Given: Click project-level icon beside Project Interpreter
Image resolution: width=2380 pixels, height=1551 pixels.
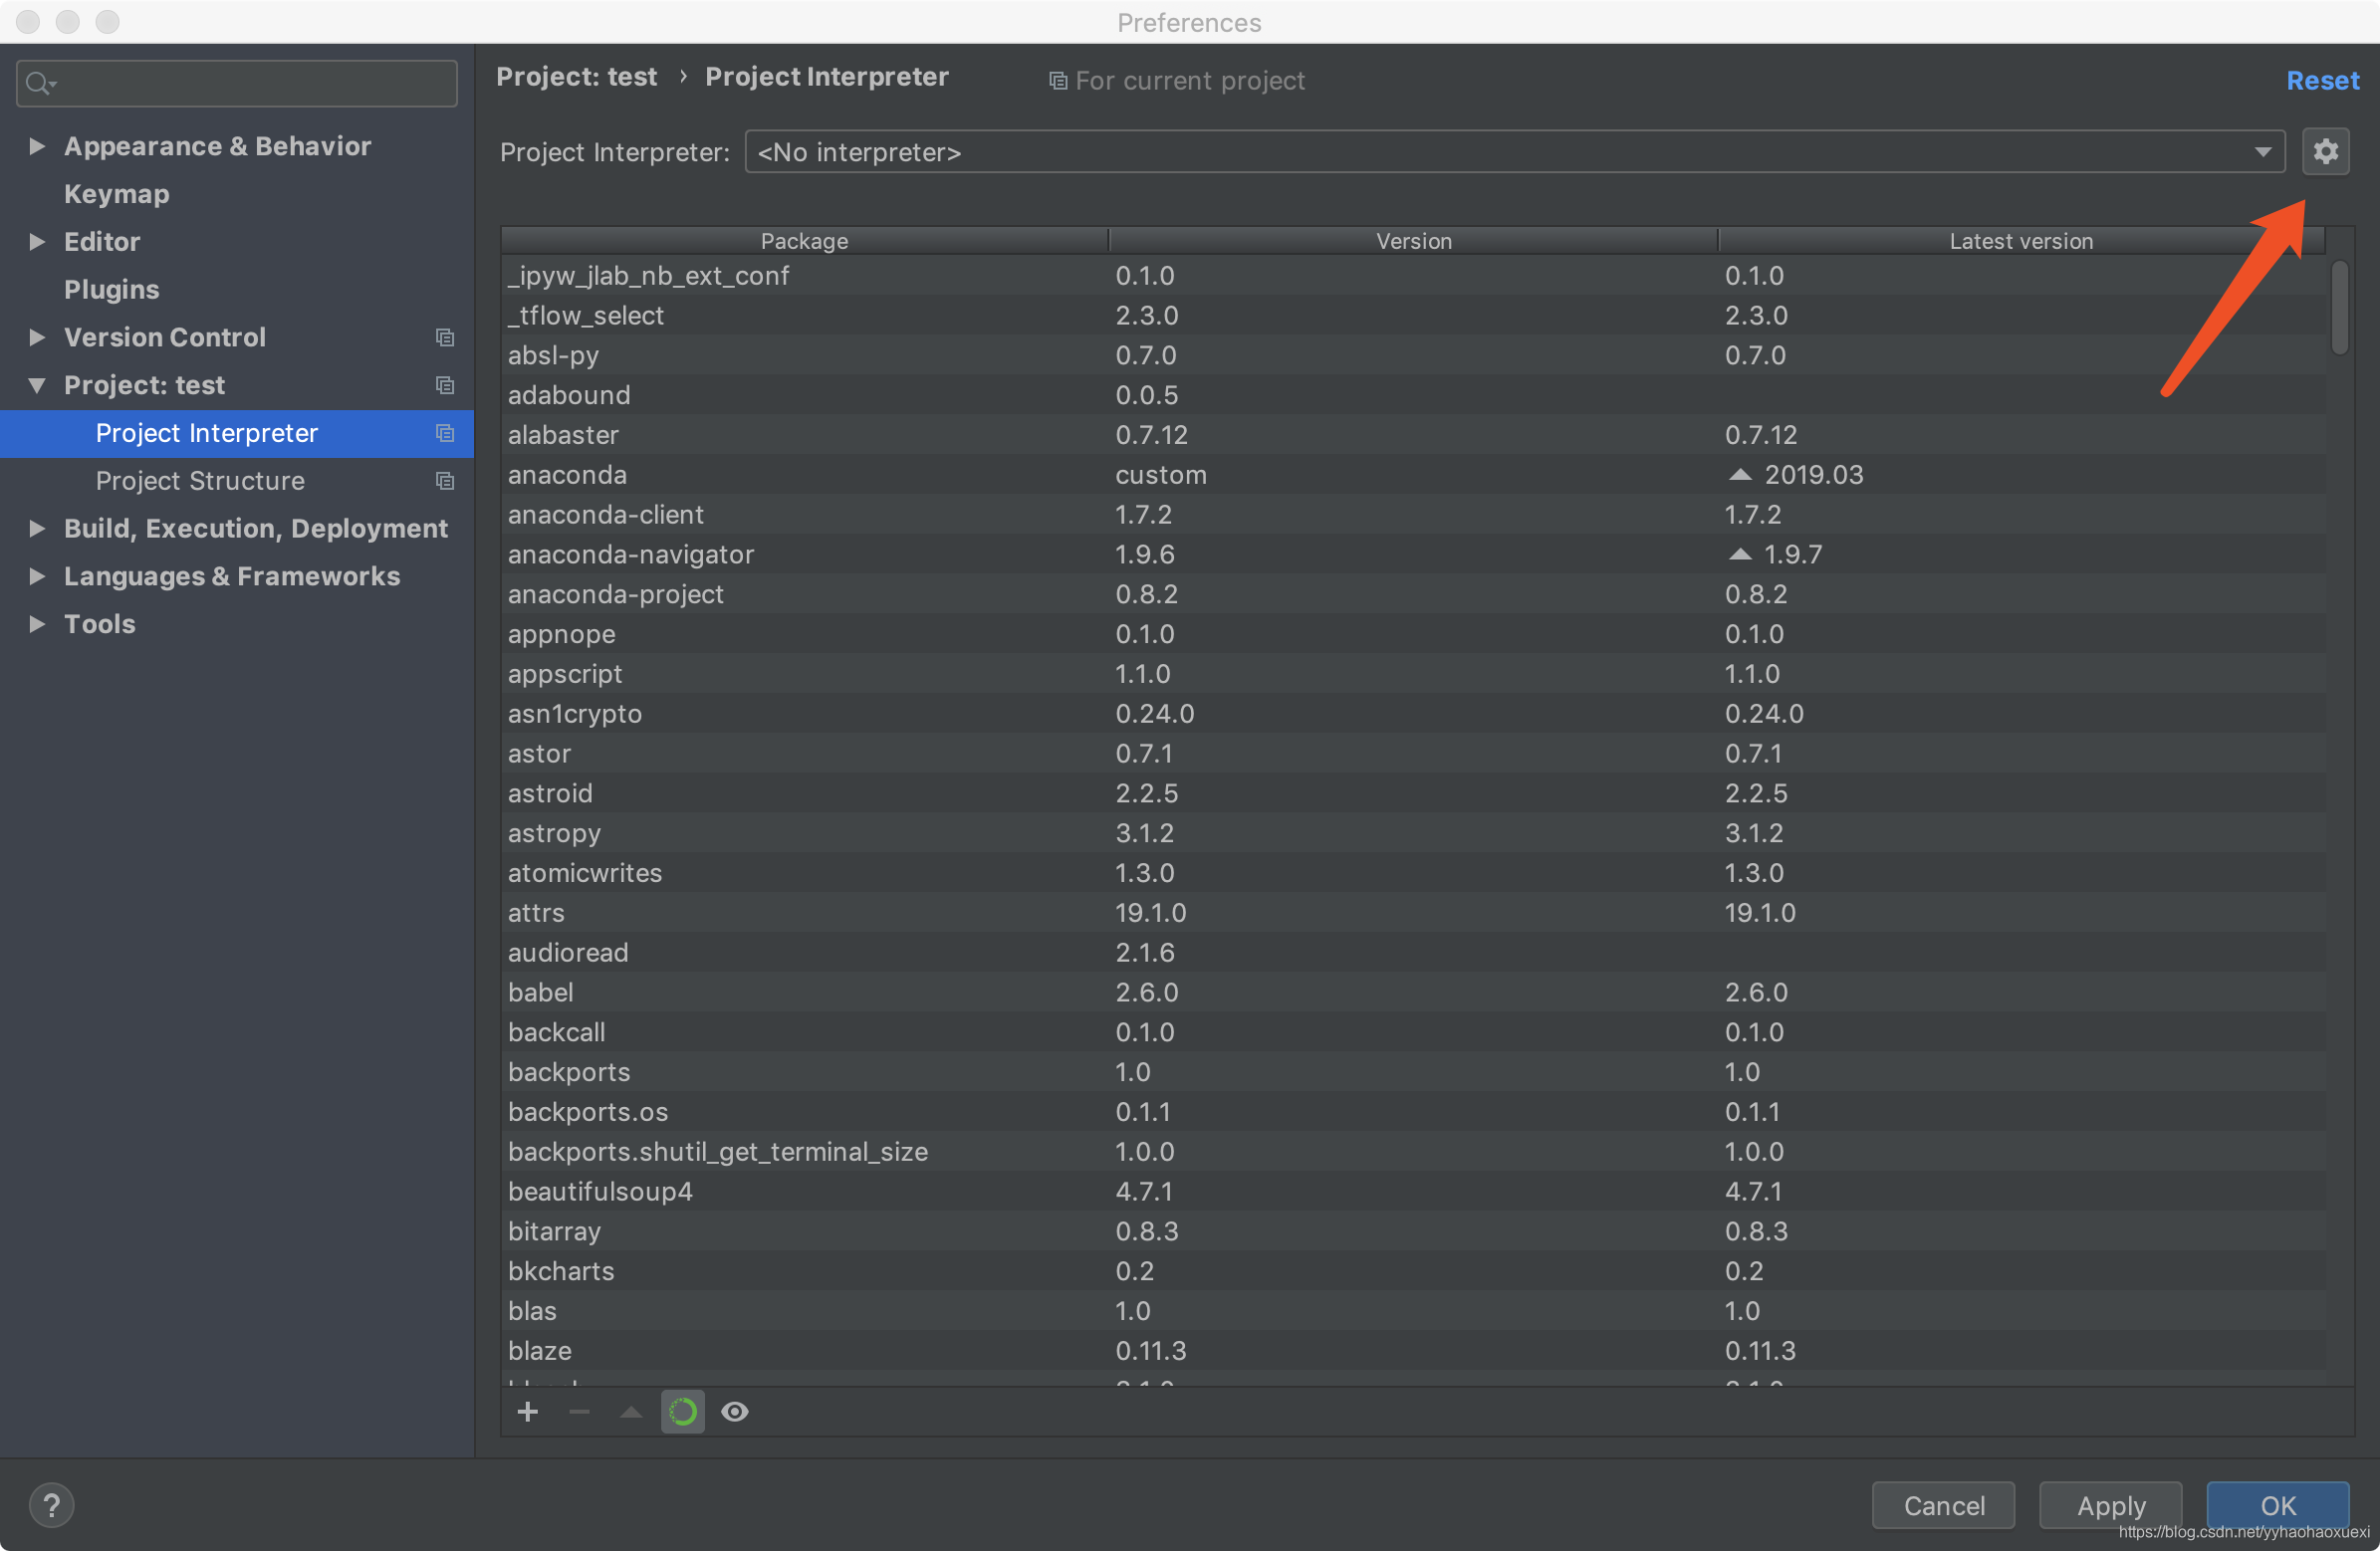Looking at the screenshot, I should pos(445,433).
